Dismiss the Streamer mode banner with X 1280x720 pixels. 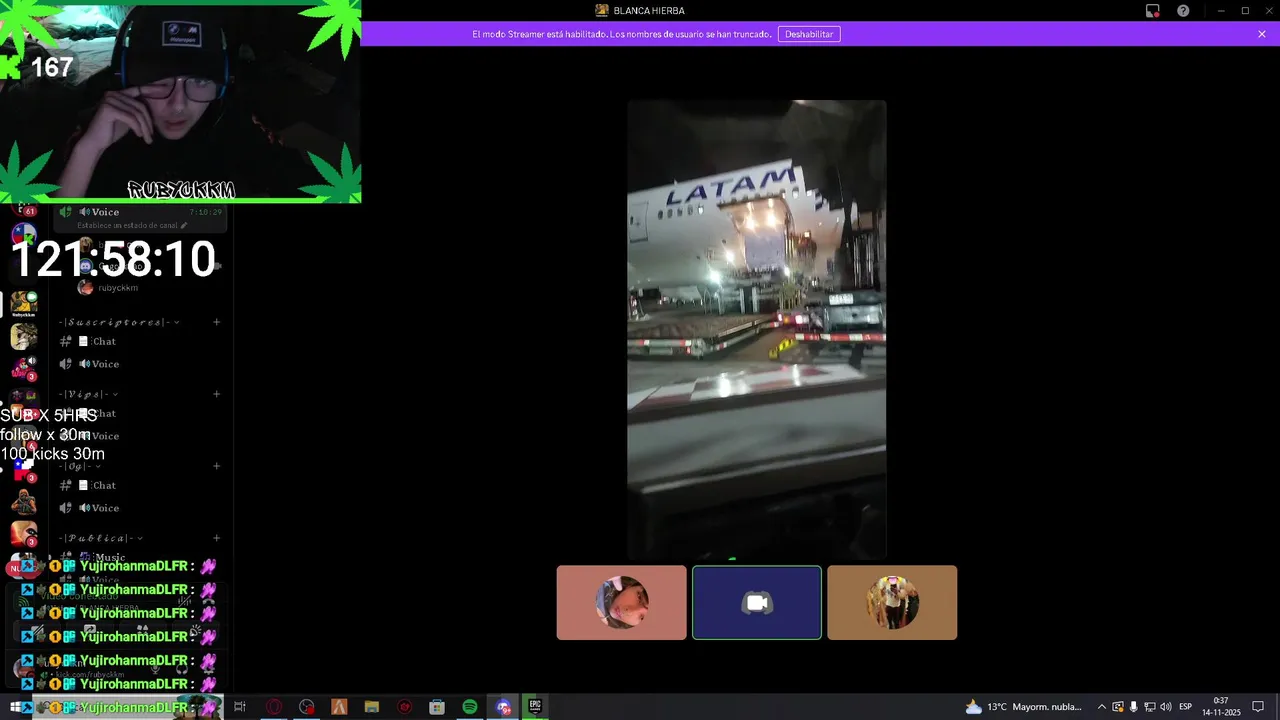(1262, 34)
